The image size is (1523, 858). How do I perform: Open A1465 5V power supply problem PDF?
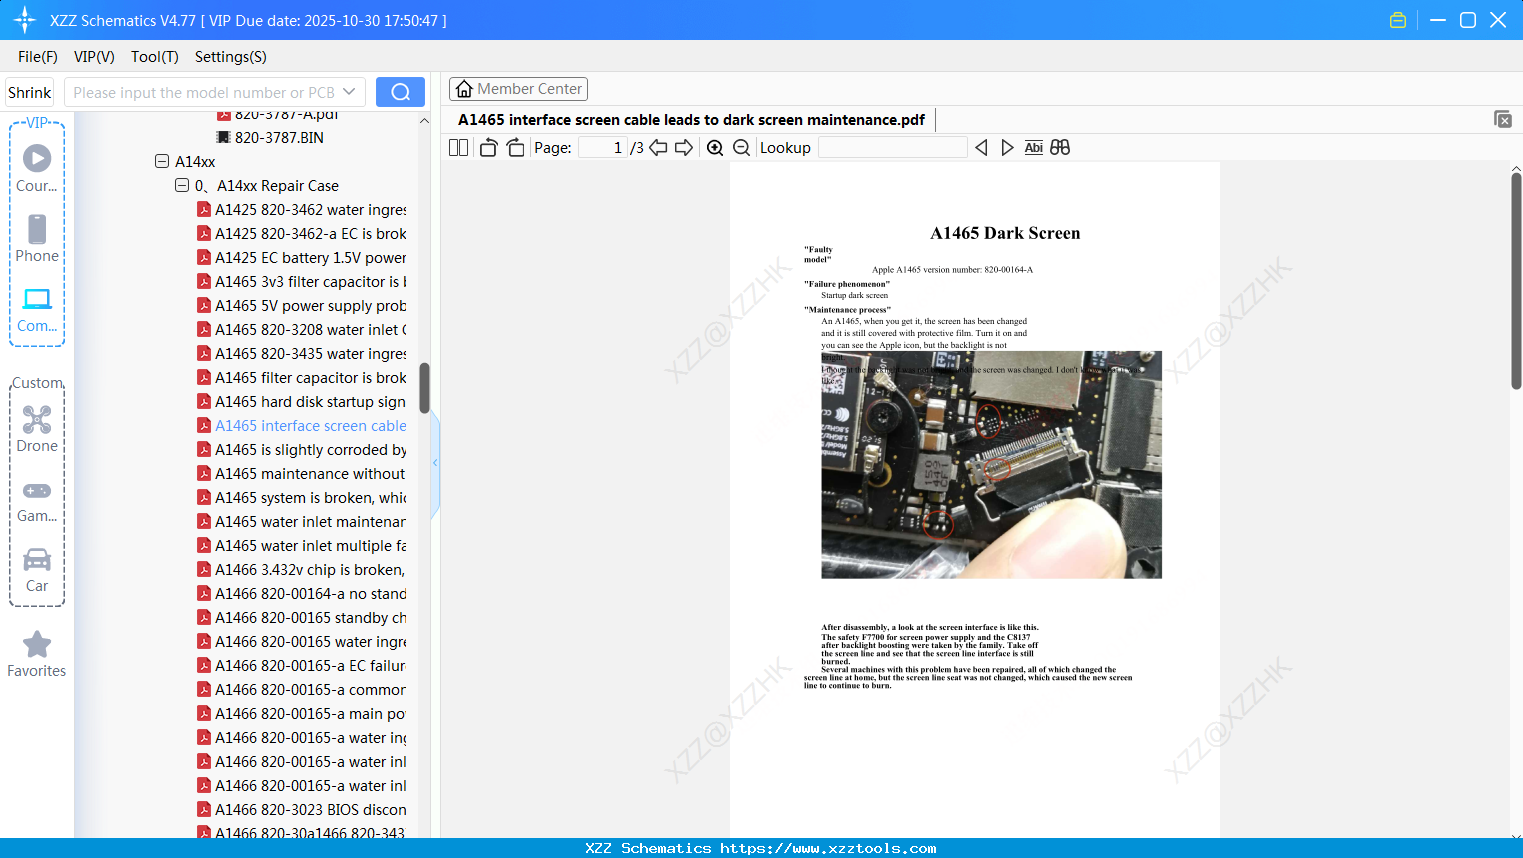[x=302, y=306]
